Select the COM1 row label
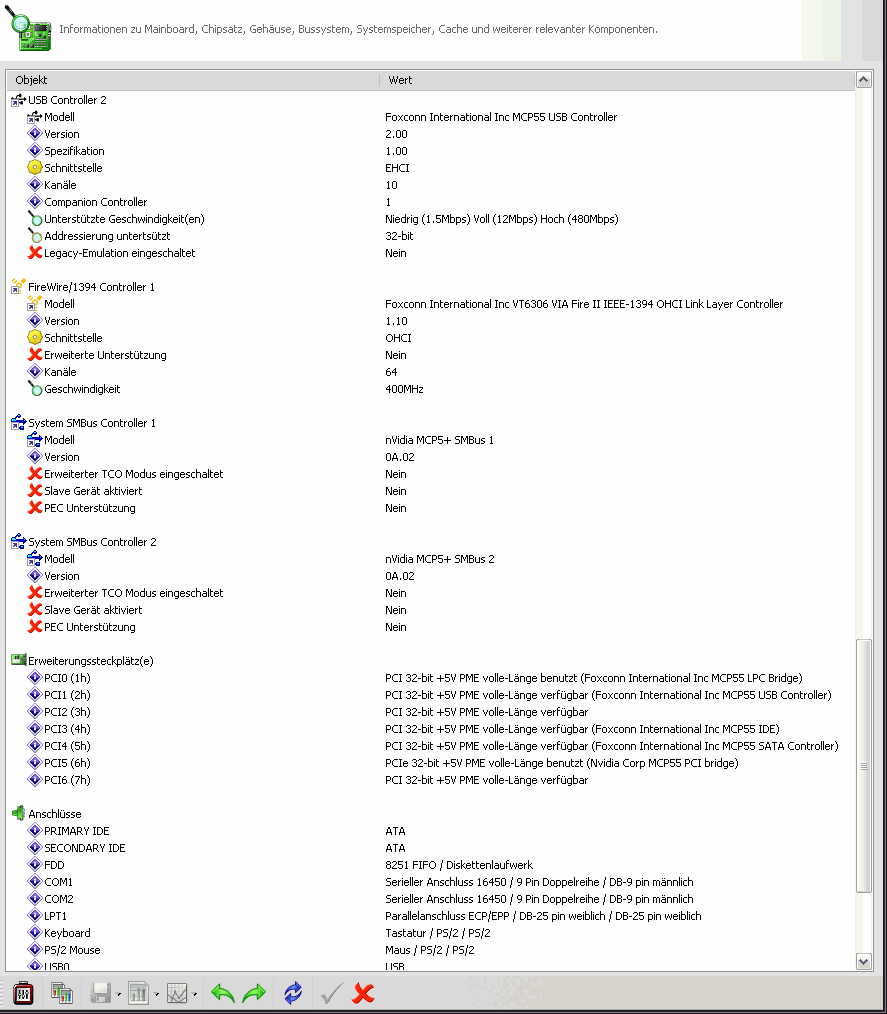This screenshot has height=1014, width=887. tap(58, 881)
